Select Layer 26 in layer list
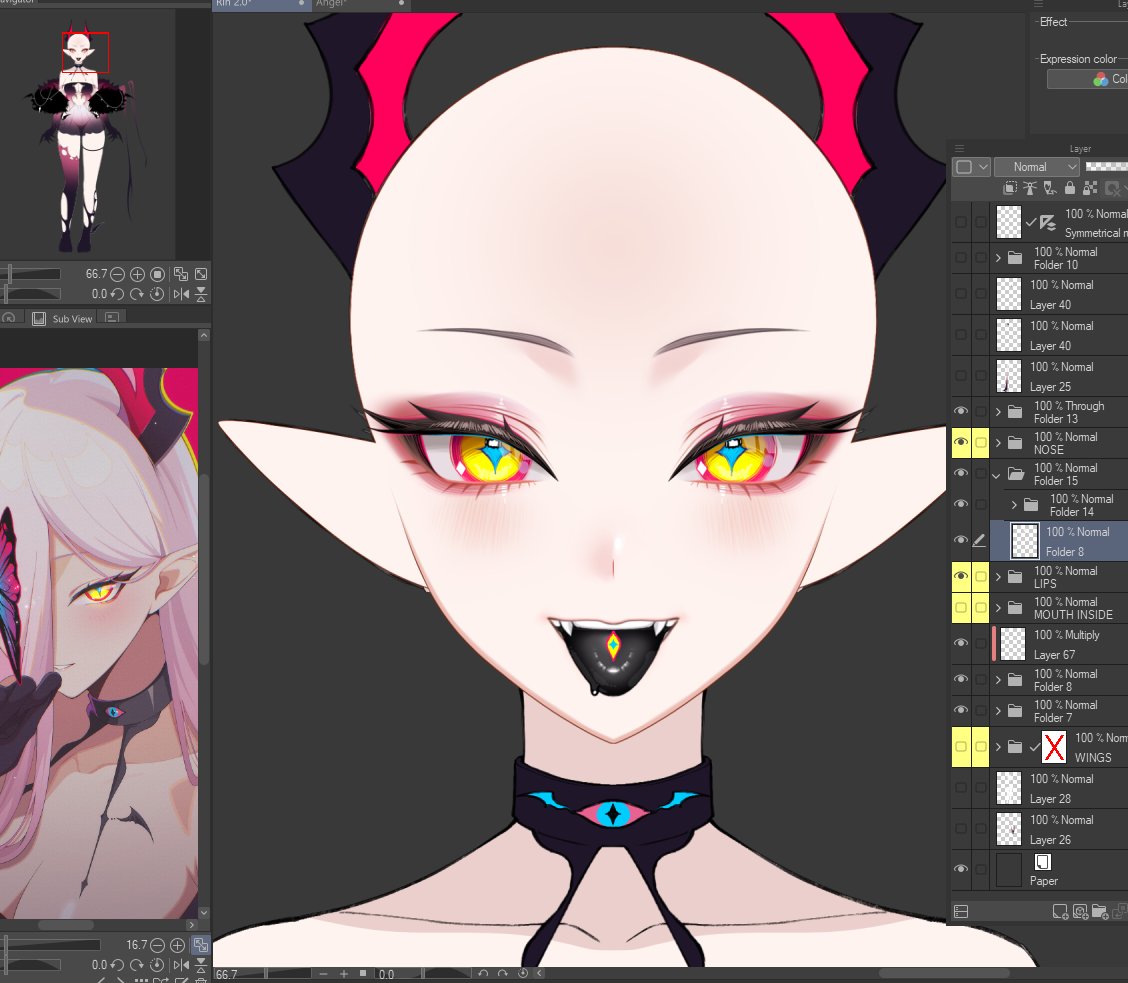 click(x=1059, y=829)
